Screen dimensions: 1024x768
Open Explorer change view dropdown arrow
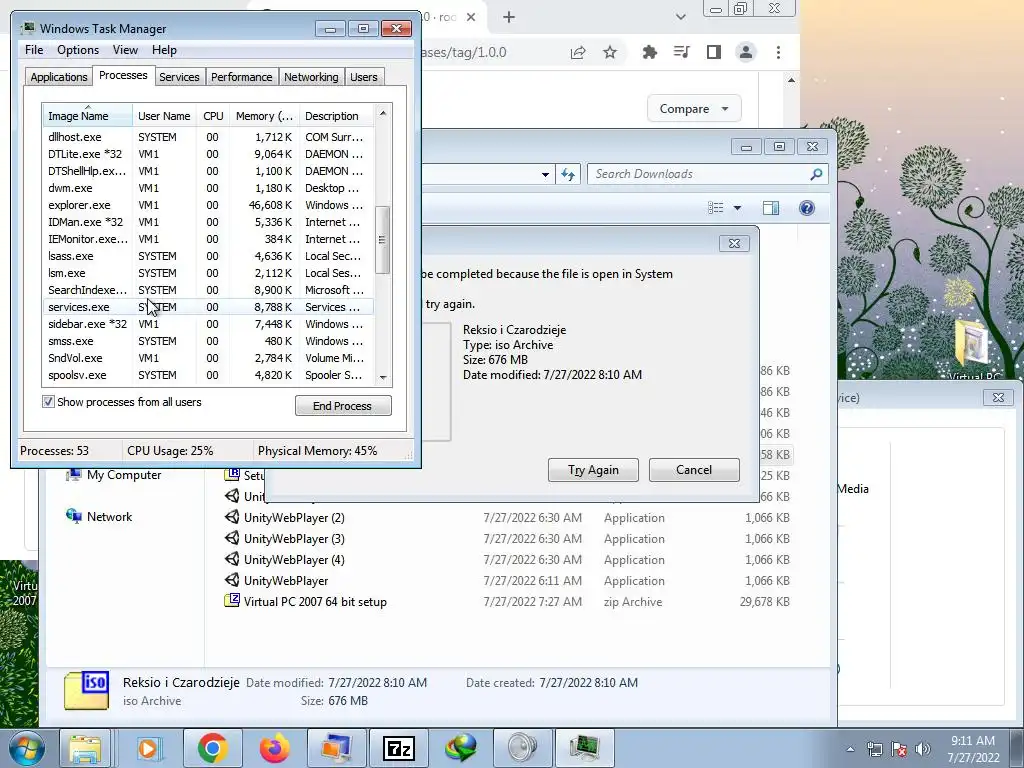tap(737, 208)
